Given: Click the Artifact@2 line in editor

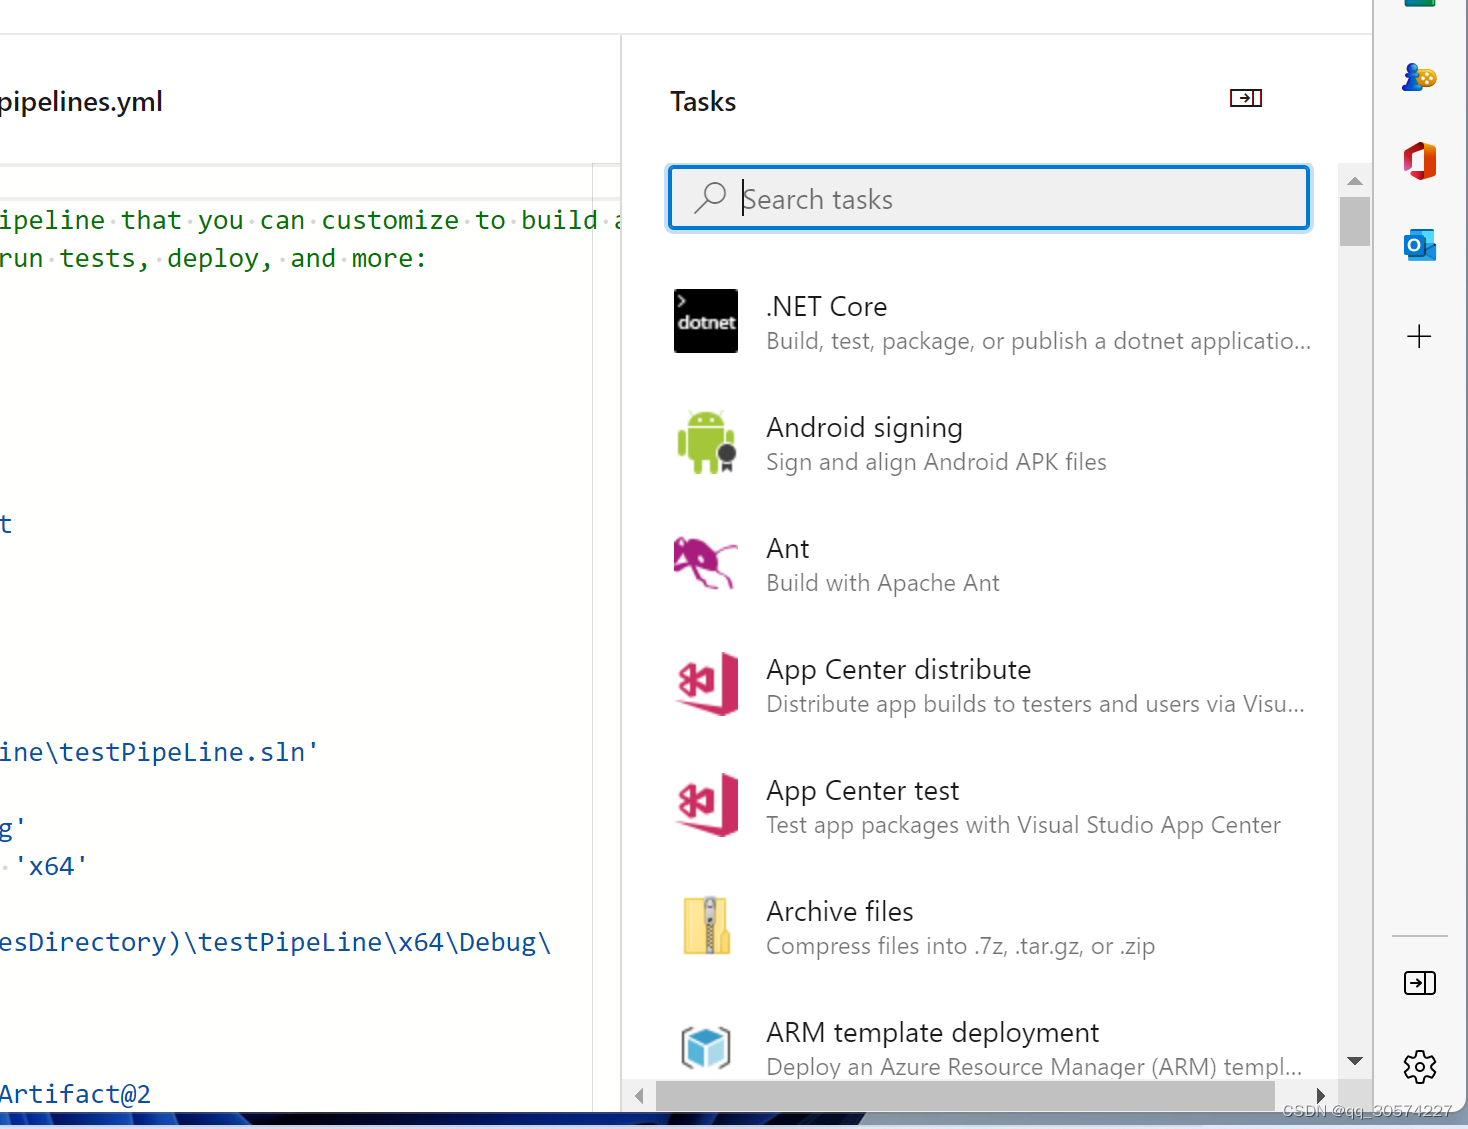Looking at the screenshot, I should coord(75,1094).
